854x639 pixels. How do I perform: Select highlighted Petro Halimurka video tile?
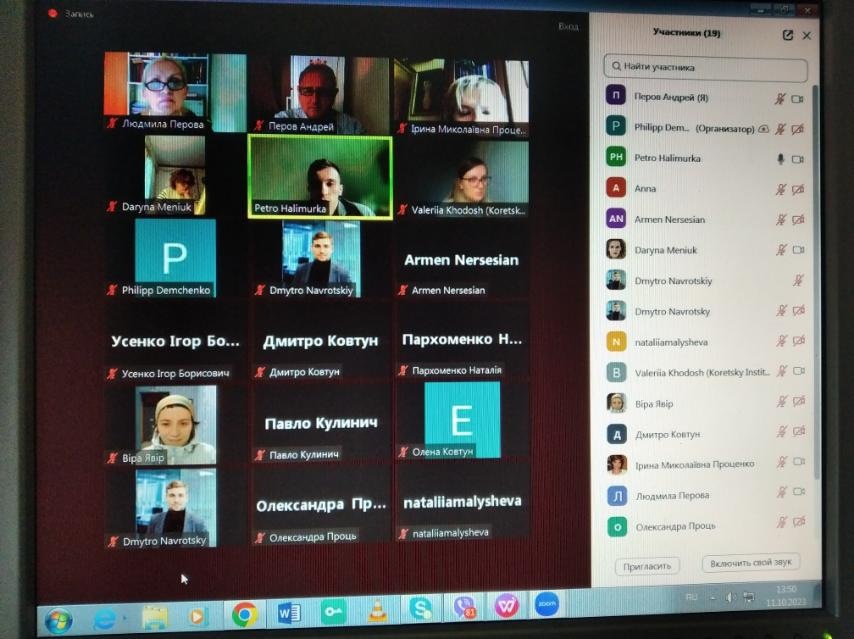320,177
